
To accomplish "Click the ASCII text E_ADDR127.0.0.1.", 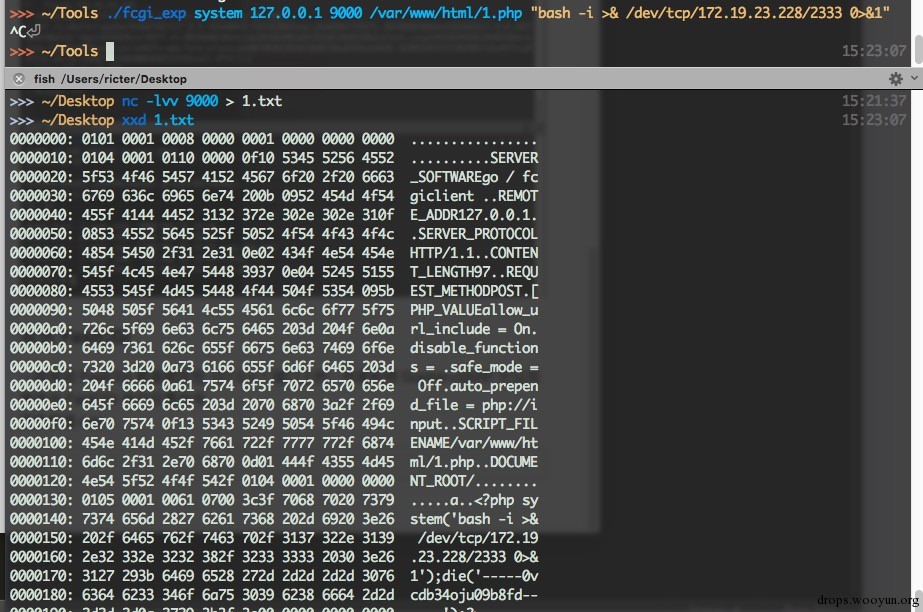I will [x=474, y=215].
